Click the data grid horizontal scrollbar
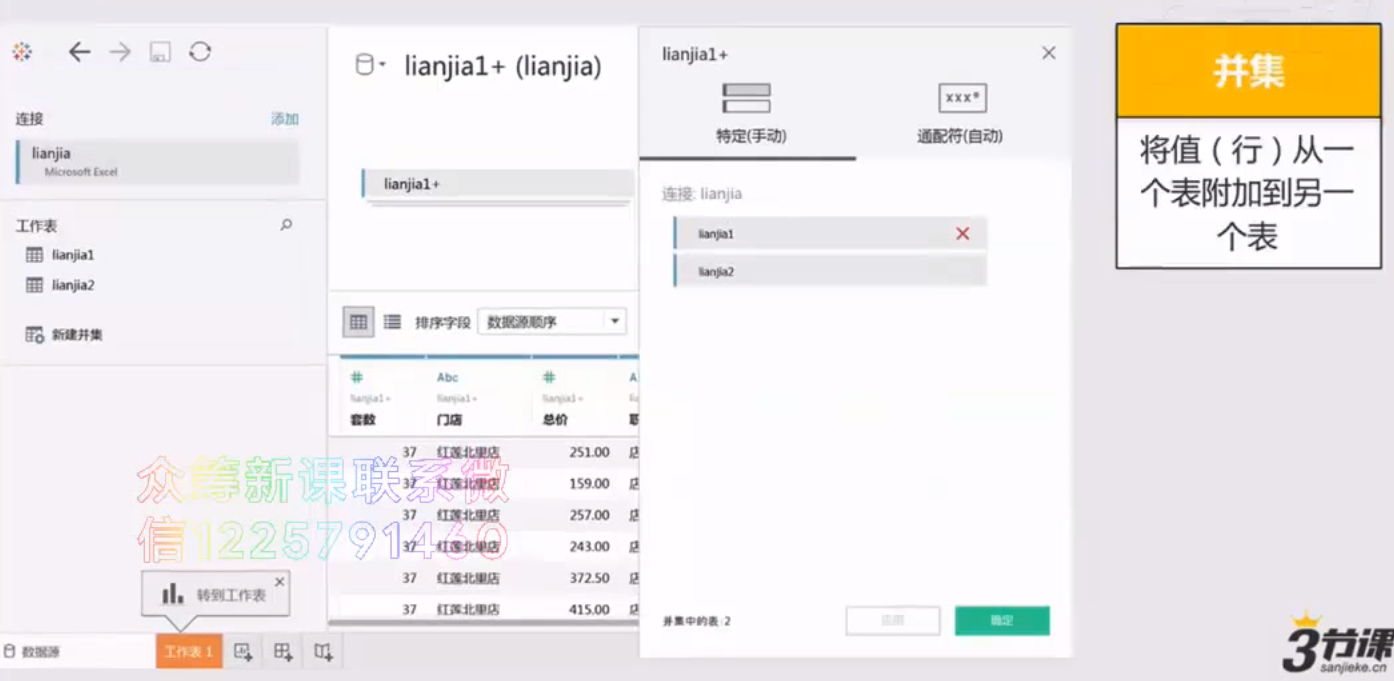This screenshot has height=681, width=1394. coord(483,625)
